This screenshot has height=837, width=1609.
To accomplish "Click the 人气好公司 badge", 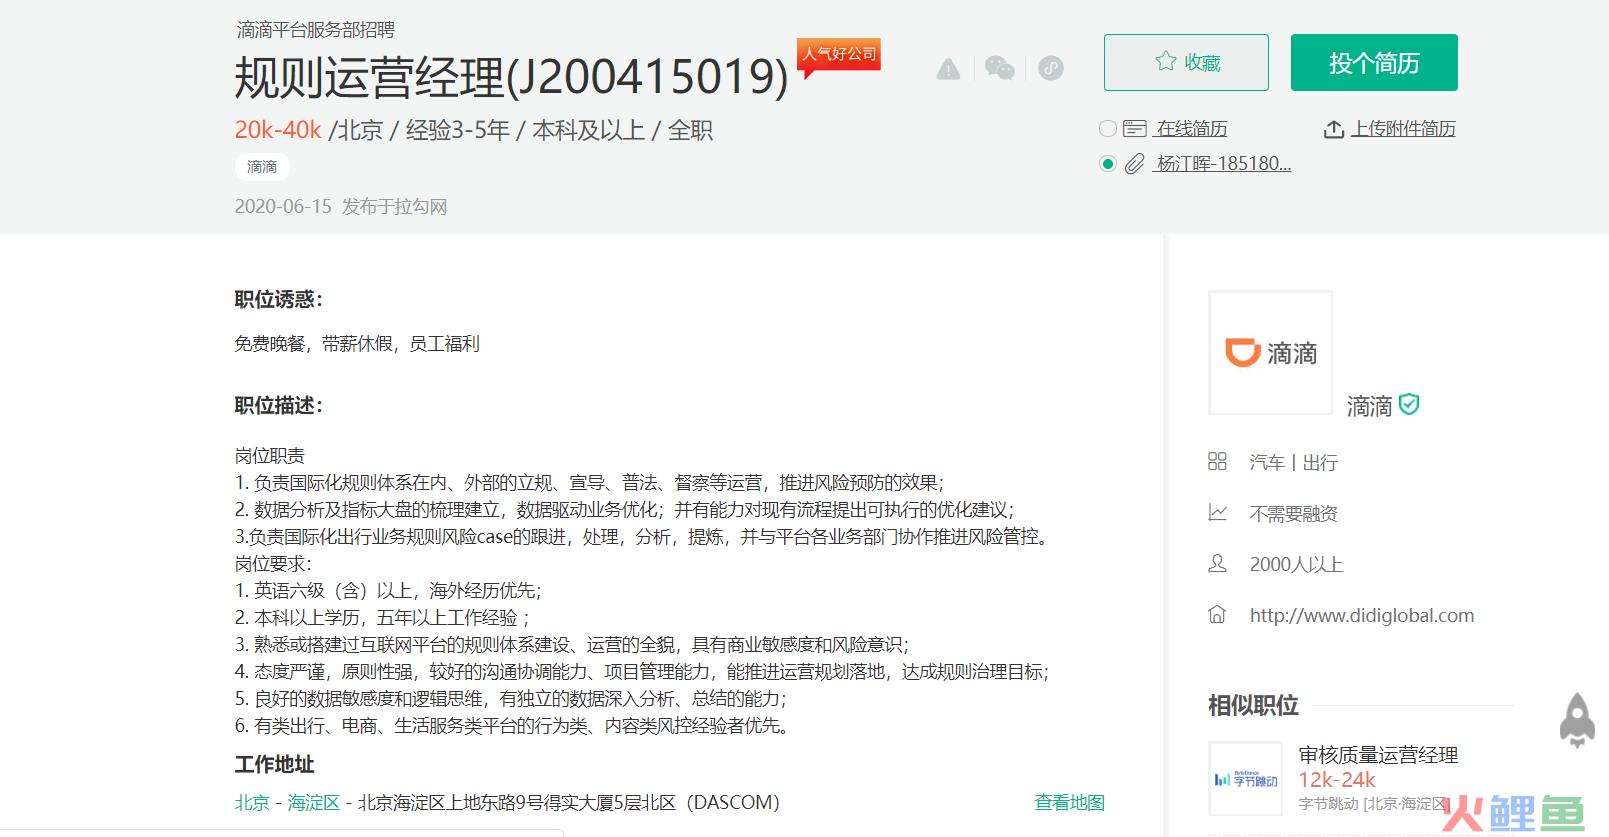I will tap(838, 56).
